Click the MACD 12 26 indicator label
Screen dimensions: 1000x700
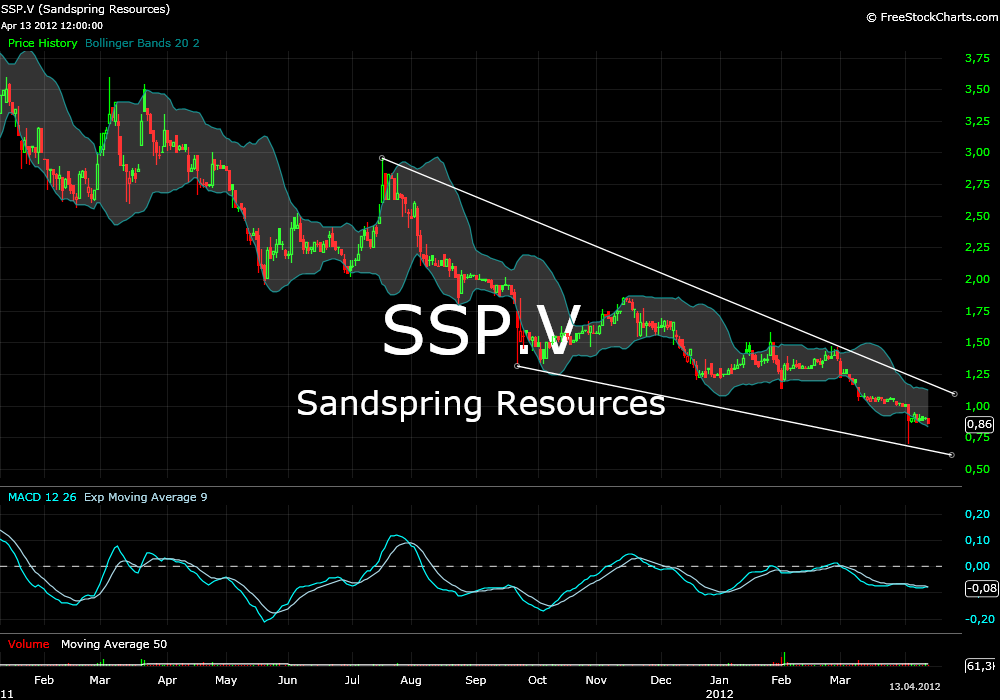coord(42,497)
